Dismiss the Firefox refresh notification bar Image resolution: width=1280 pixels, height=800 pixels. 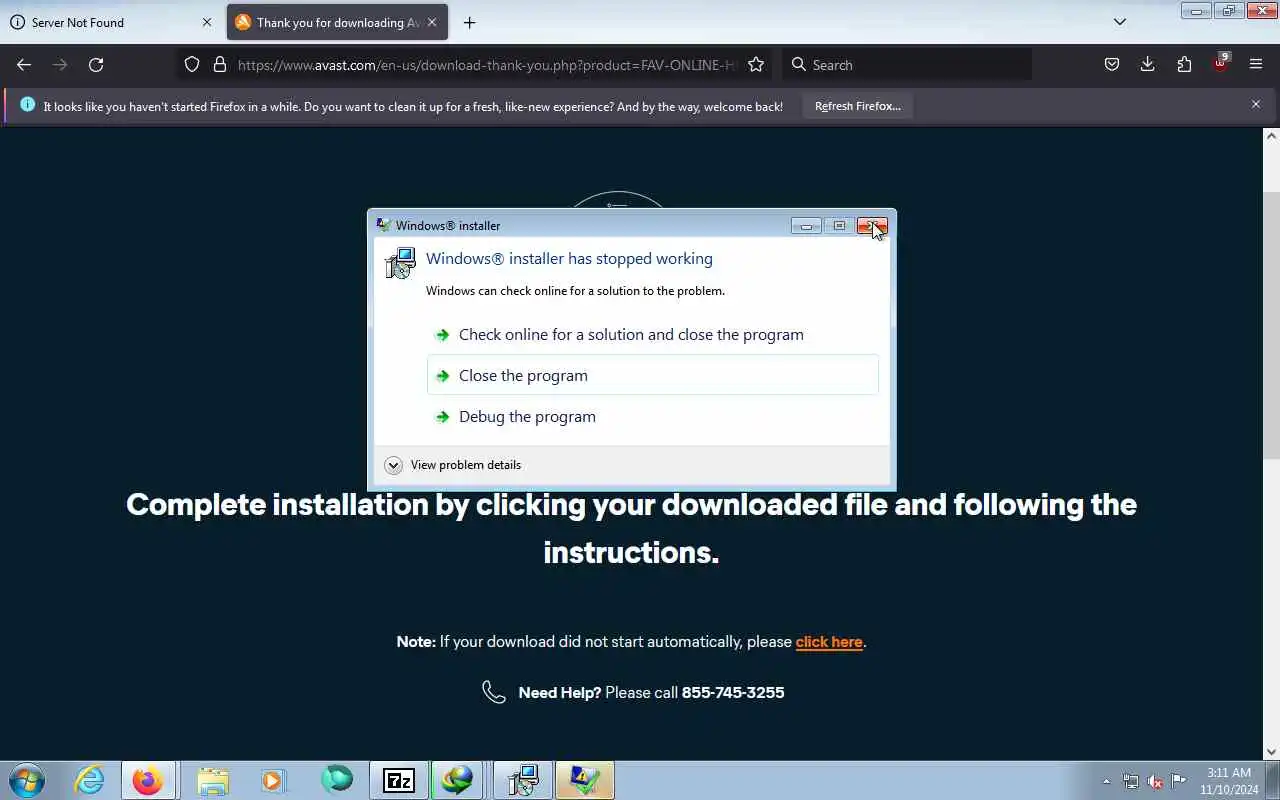click(x=1256, y=104)
